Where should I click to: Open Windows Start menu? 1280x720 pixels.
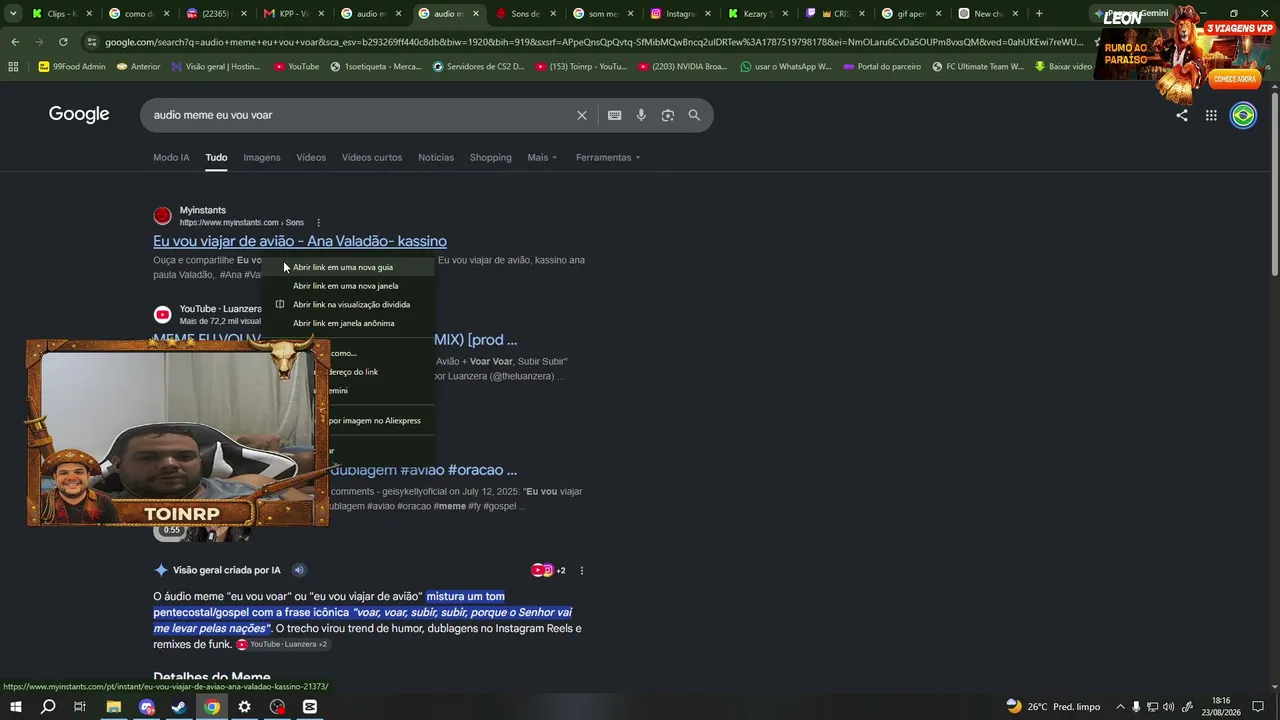[16, 707]
